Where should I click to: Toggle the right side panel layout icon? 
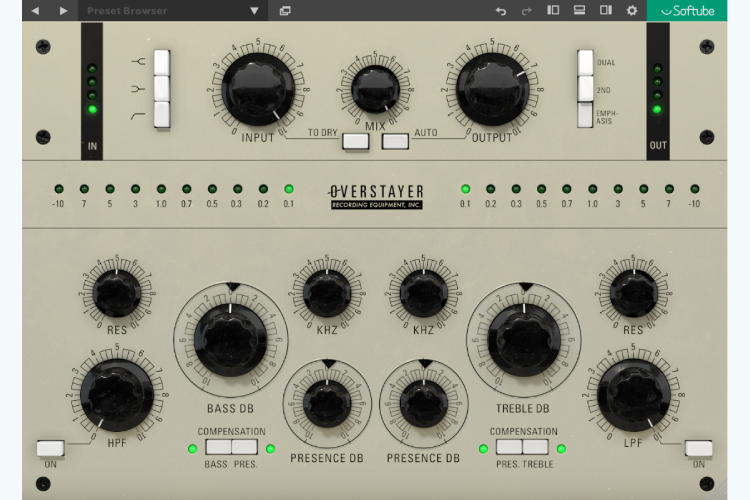[x=606, y=10]
